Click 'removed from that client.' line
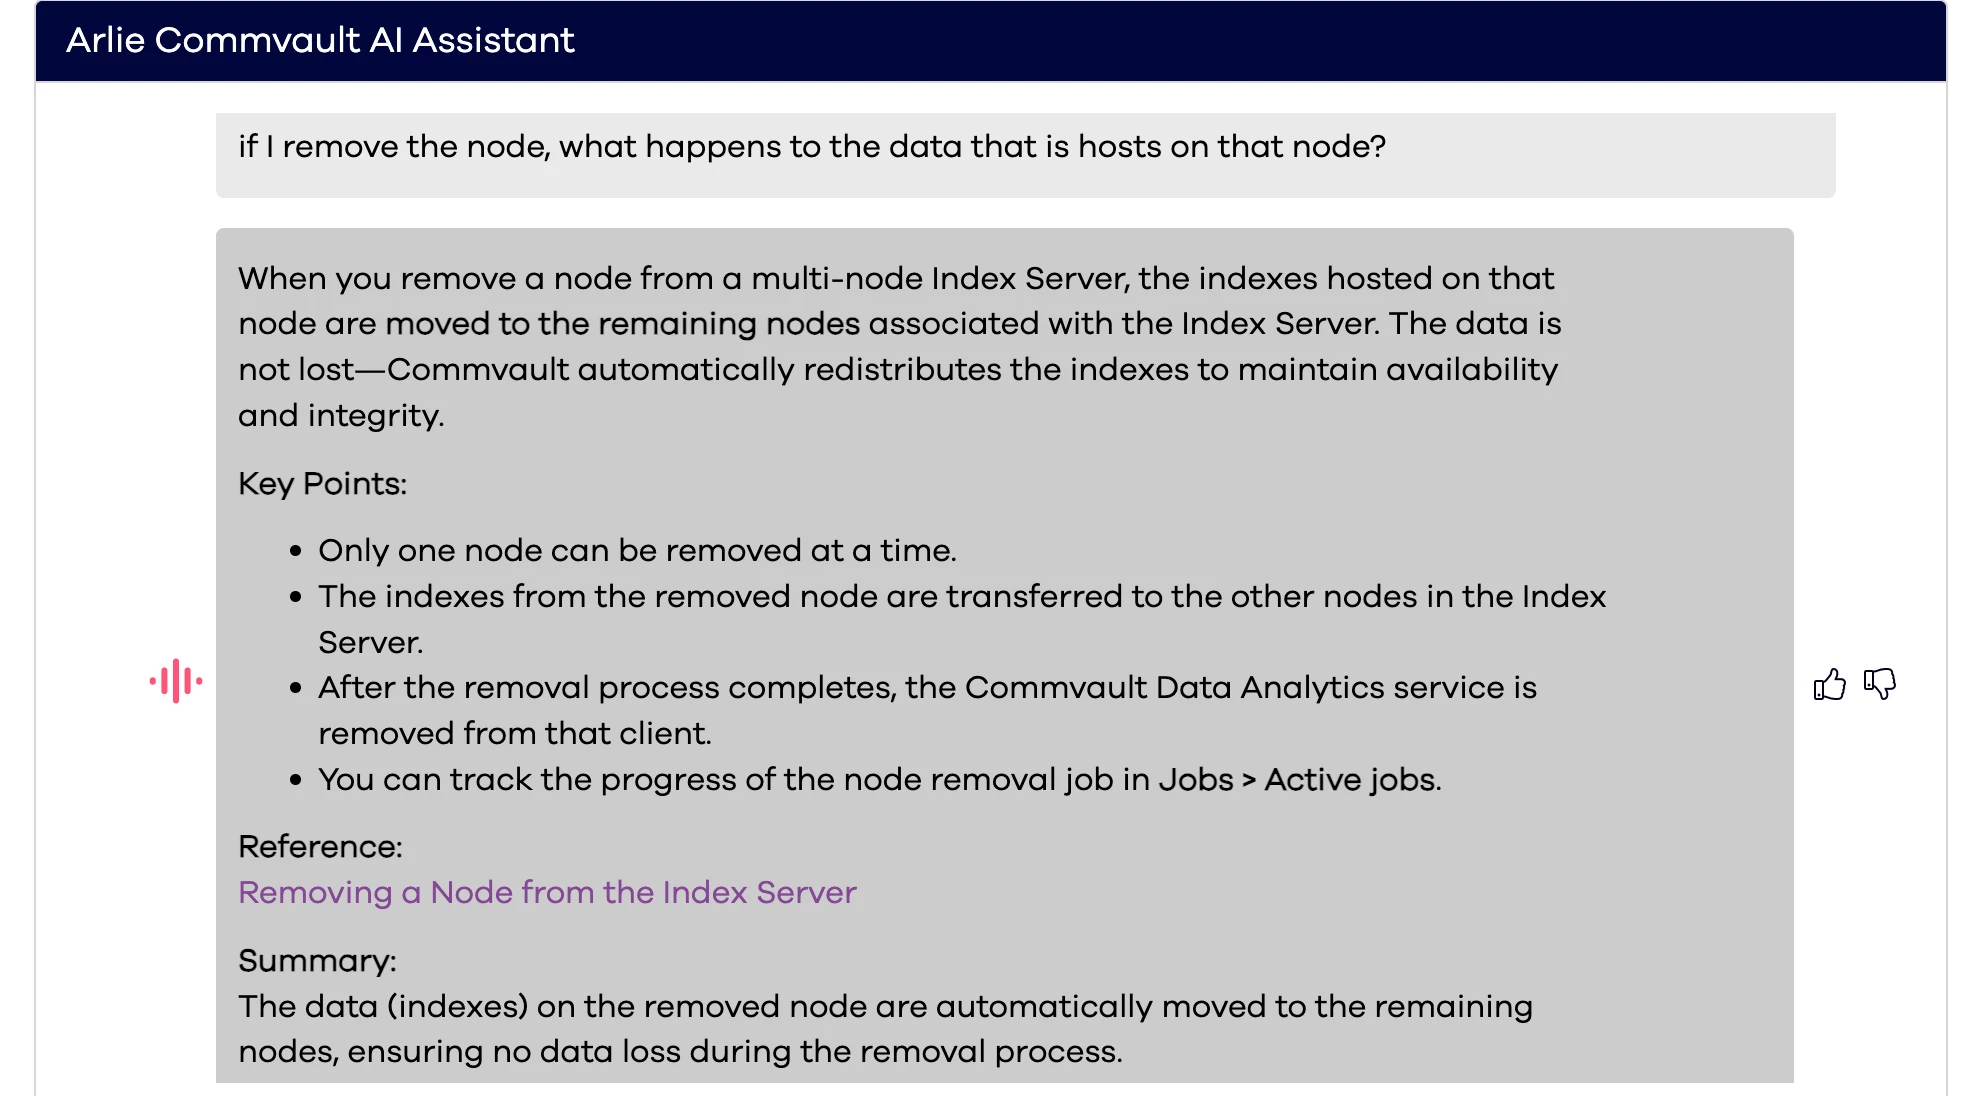This screenshot has width=1976, height=1096. 514,734
